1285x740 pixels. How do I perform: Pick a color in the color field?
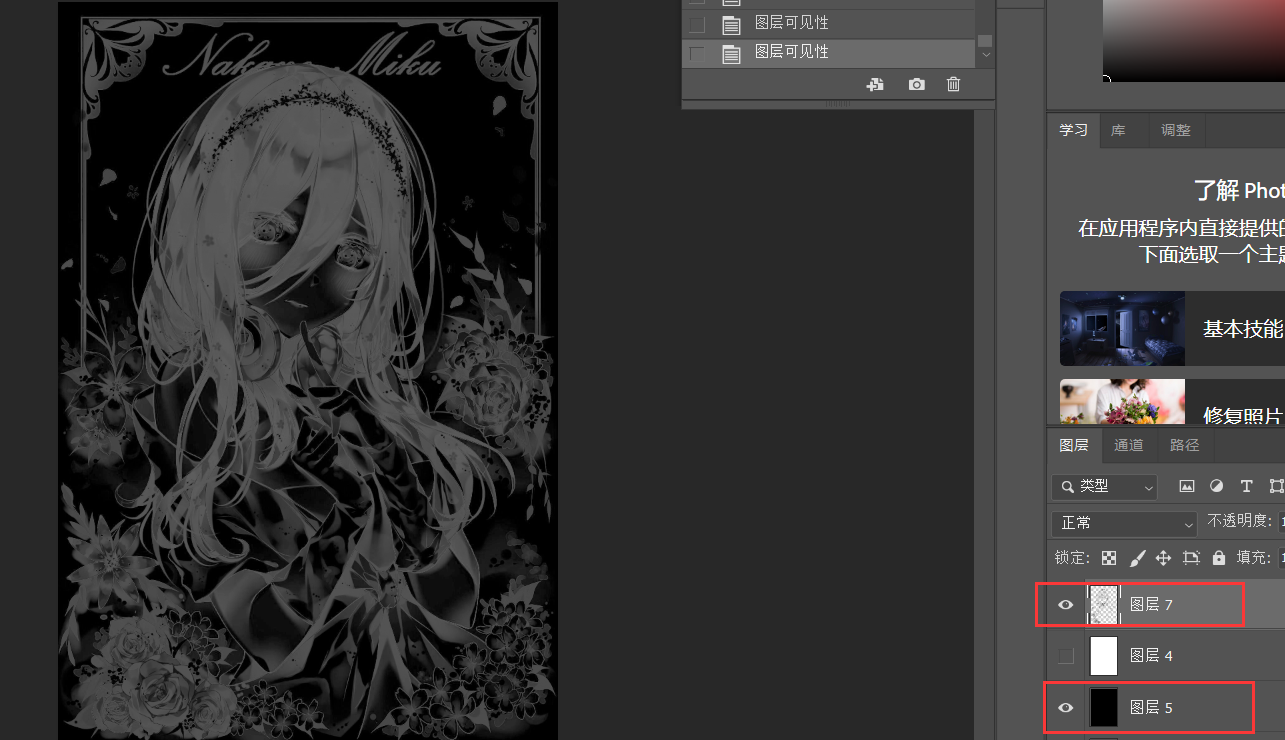(1194, 40)
